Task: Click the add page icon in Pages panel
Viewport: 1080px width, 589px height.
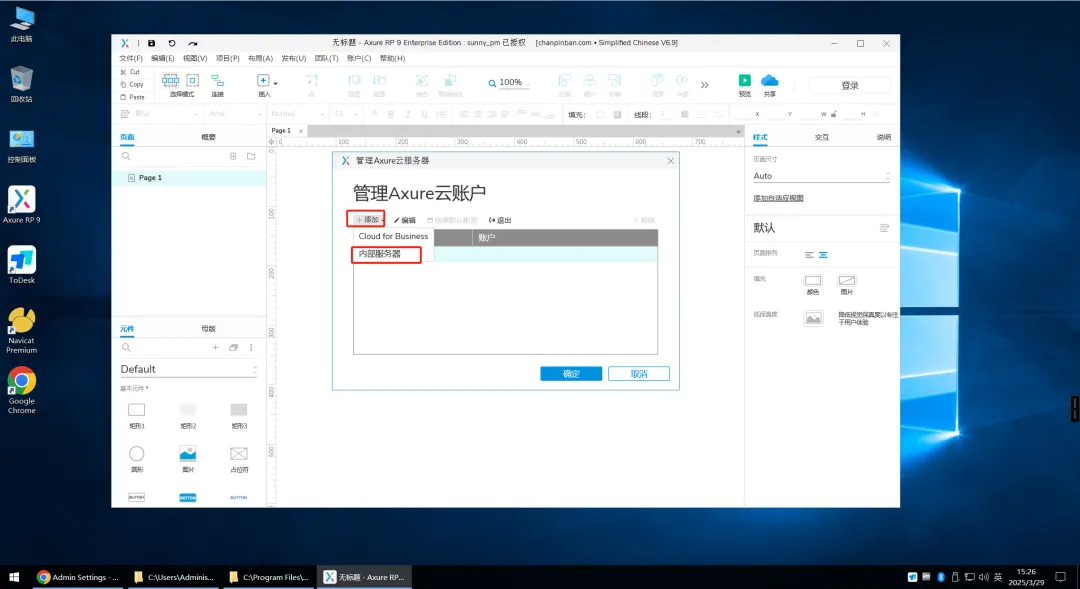Action: [x=233, y=156]
